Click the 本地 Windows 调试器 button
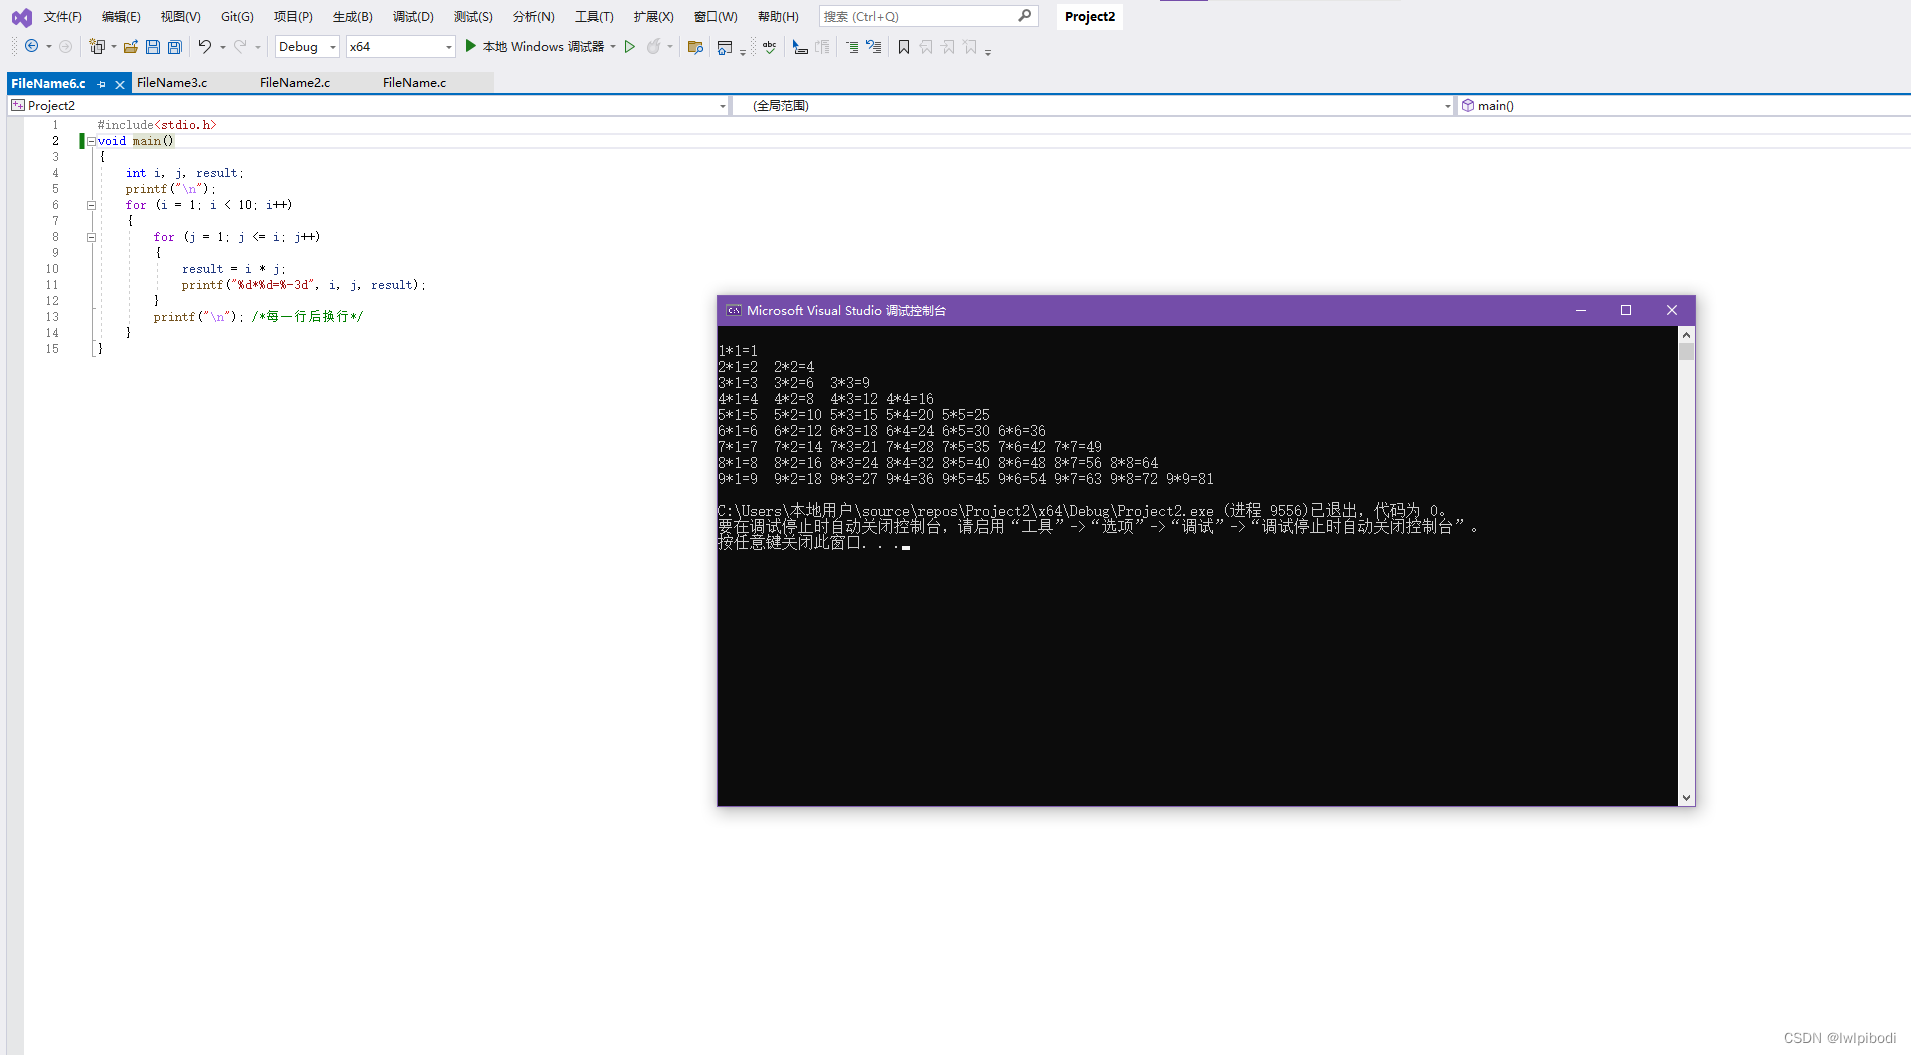The height and width of the screenshot is (1055, 1911). [x=535, y=47]
